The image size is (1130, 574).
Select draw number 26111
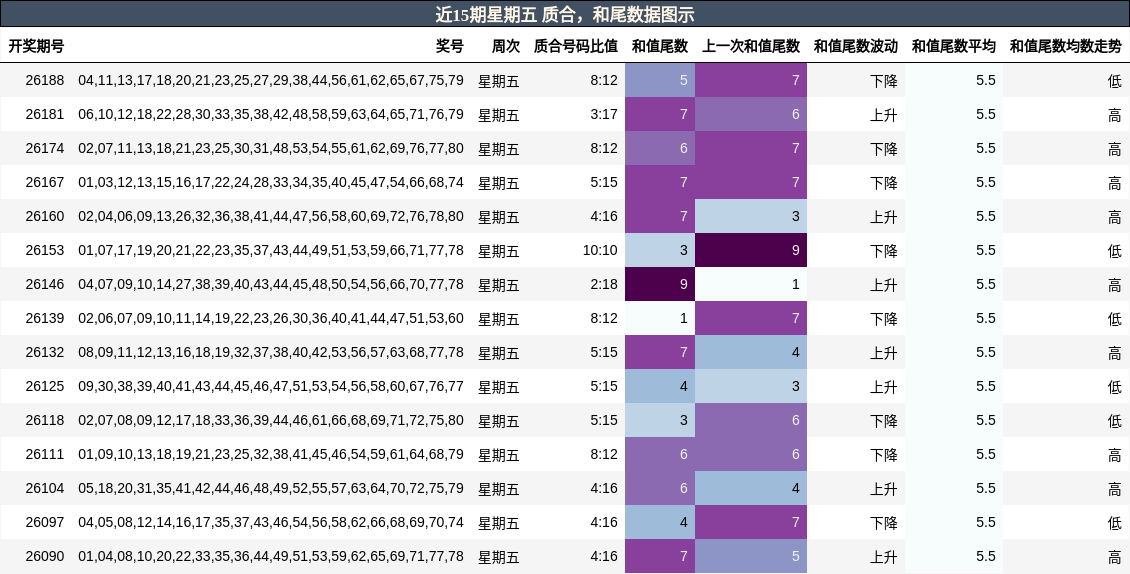point(45,454)
